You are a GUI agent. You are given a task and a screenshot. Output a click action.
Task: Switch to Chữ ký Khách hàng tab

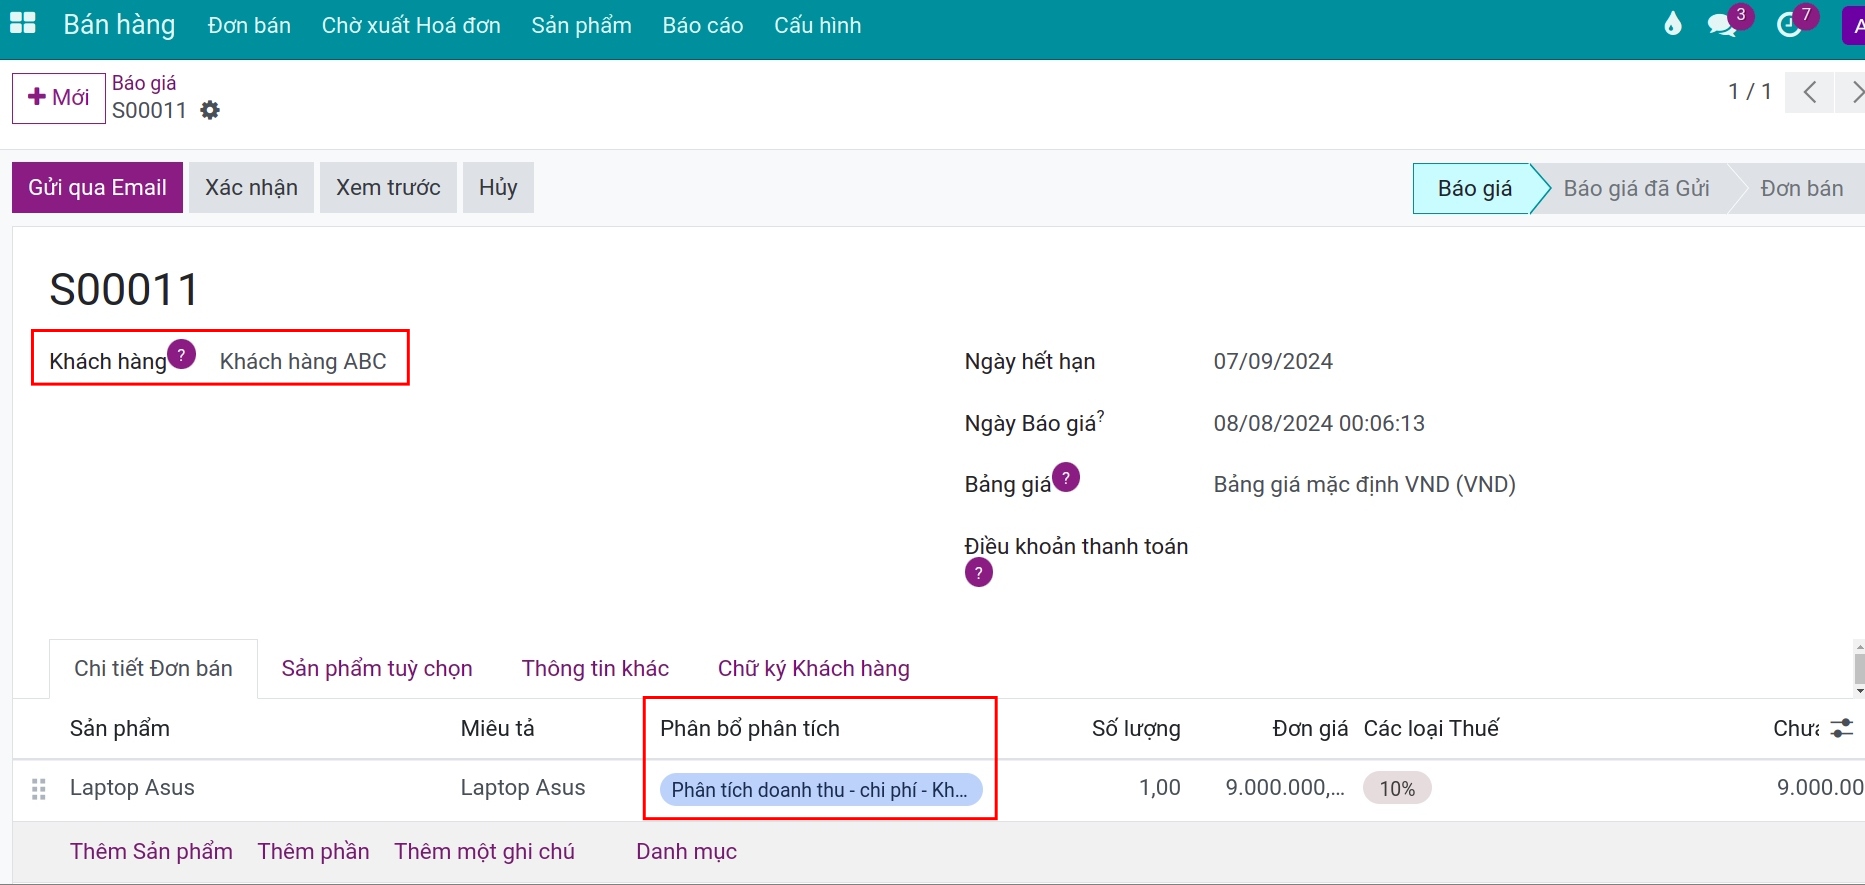point(813,668)
